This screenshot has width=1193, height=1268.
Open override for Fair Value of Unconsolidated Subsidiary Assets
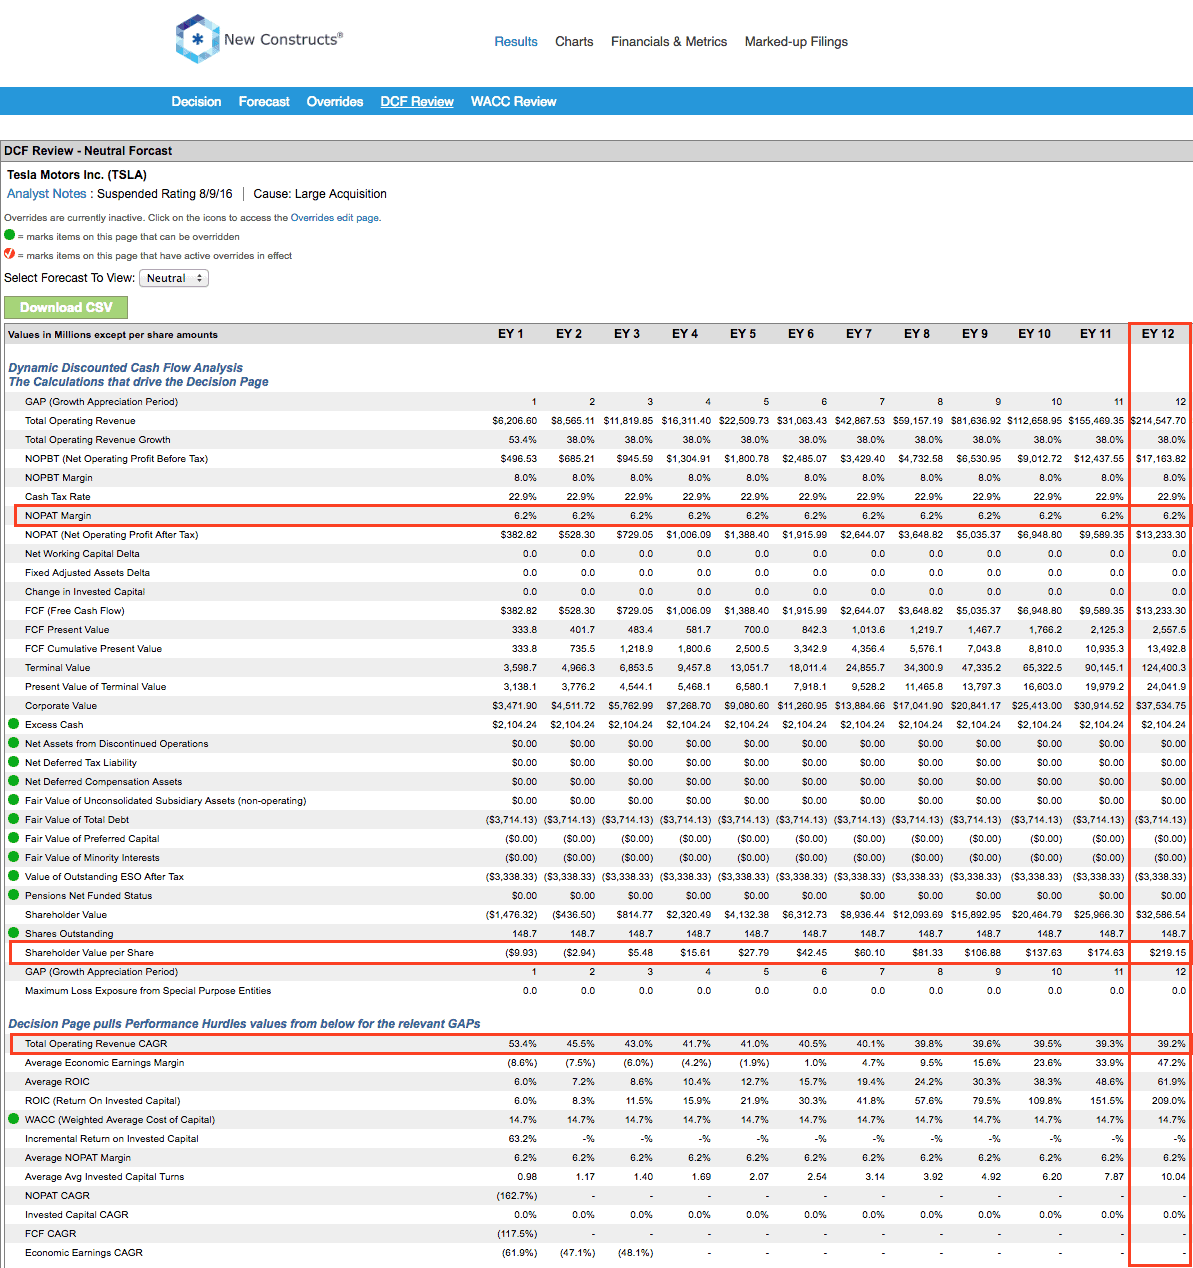click(x=14, y=800)
